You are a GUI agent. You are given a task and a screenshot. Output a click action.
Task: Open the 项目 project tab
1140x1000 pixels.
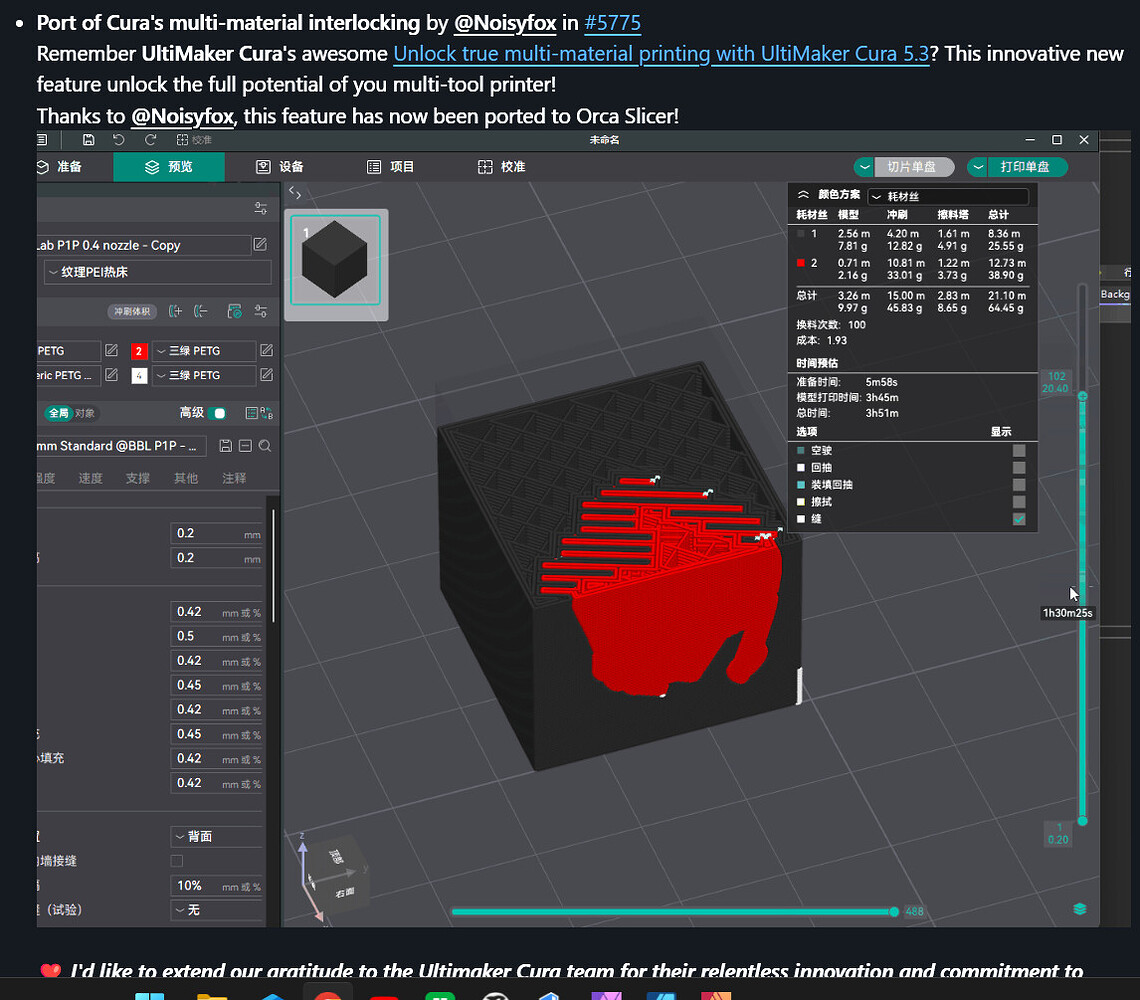coord(390,167)
